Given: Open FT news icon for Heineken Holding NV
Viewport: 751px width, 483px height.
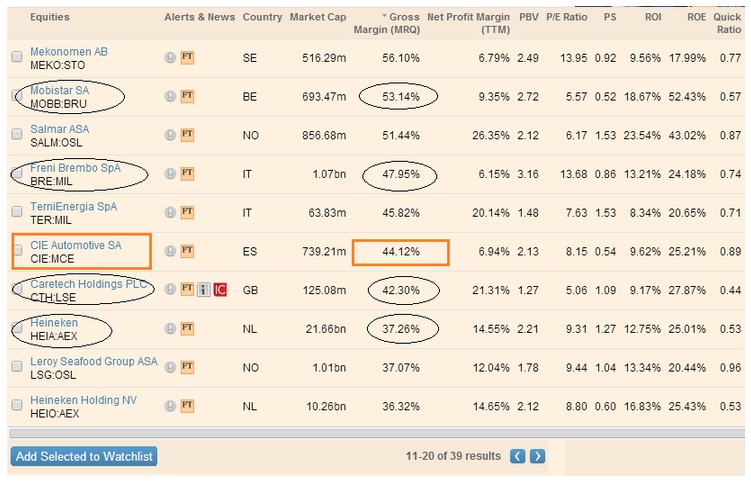Looking at the screenshot, I should (x=187, y=406).
